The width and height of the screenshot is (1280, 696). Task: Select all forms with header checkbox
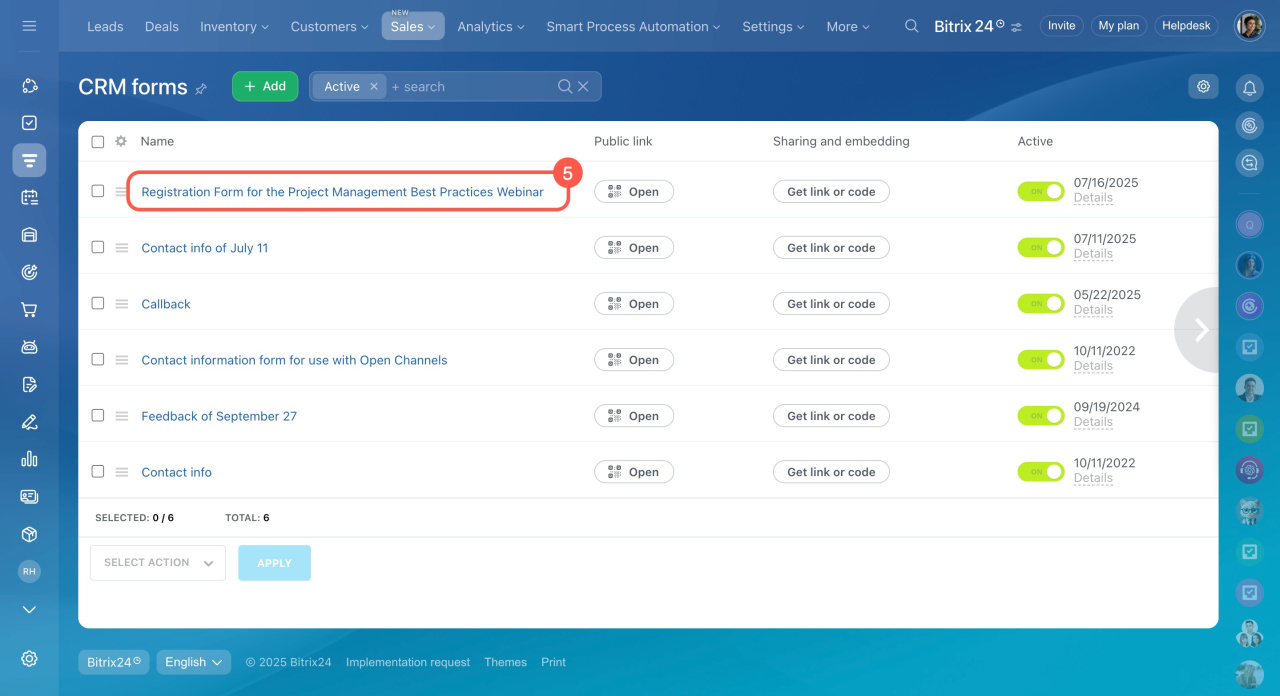coord(98,142)
